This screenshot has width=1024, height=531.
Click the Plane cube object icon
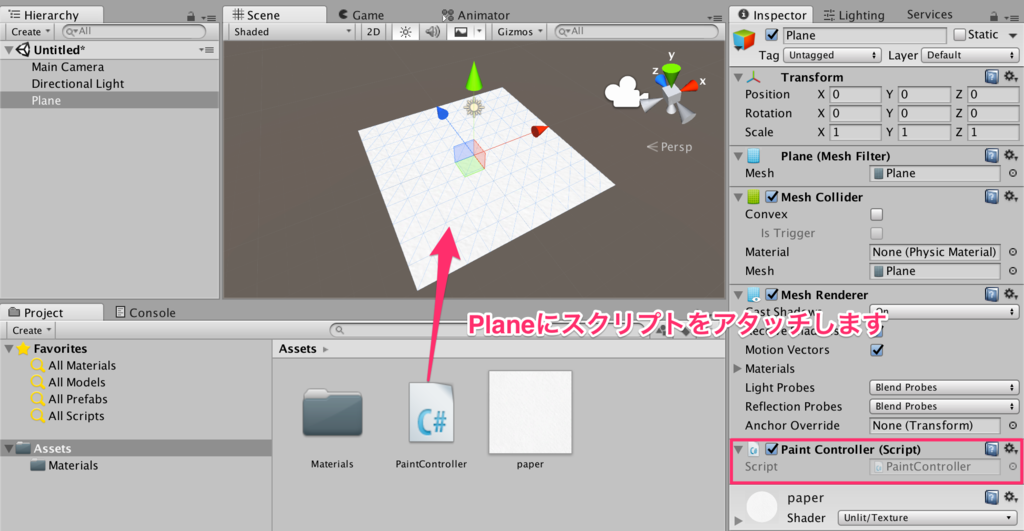[x=744, y=39]
